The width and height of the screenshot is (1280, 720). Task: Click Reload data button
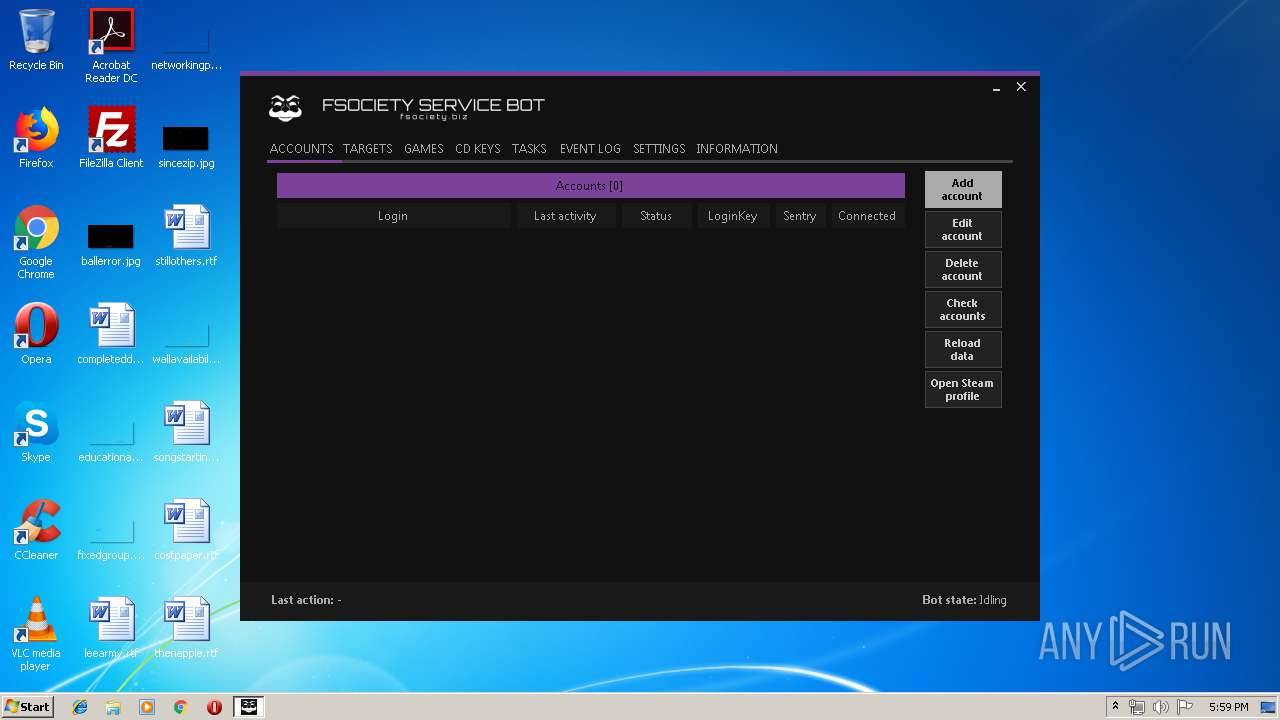pos(962,349)
